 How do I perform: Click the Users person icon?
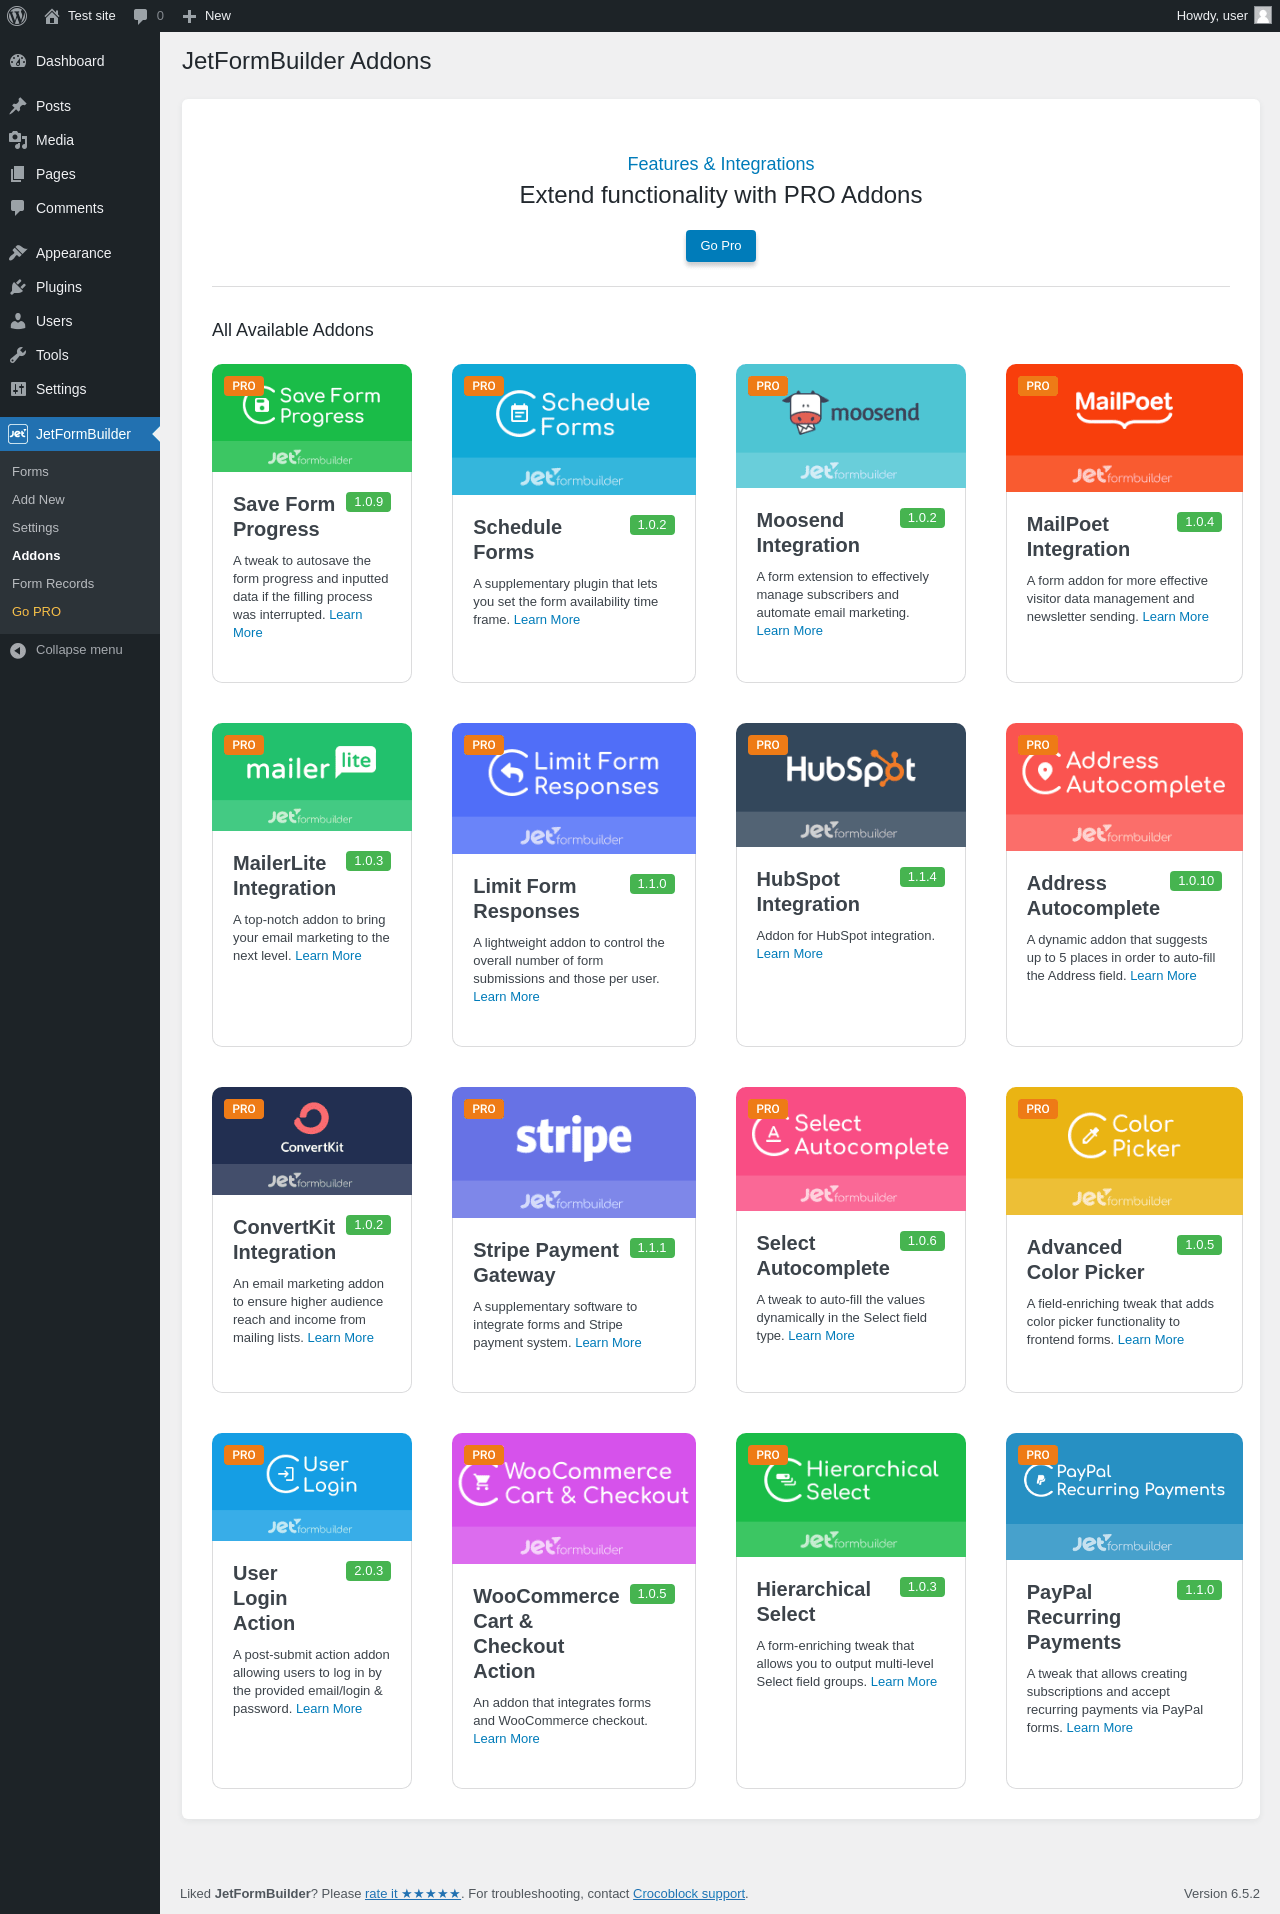coord(18,321)
